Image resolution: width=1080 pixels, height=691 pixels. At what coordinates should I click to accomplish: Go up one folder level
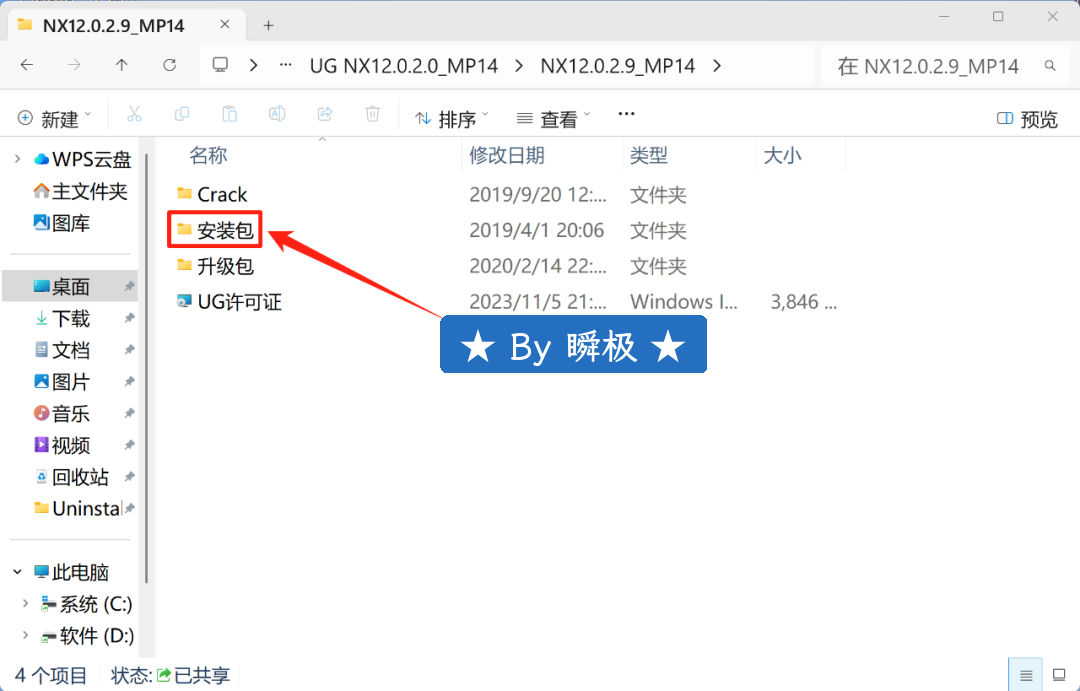(x=122, y=65)
